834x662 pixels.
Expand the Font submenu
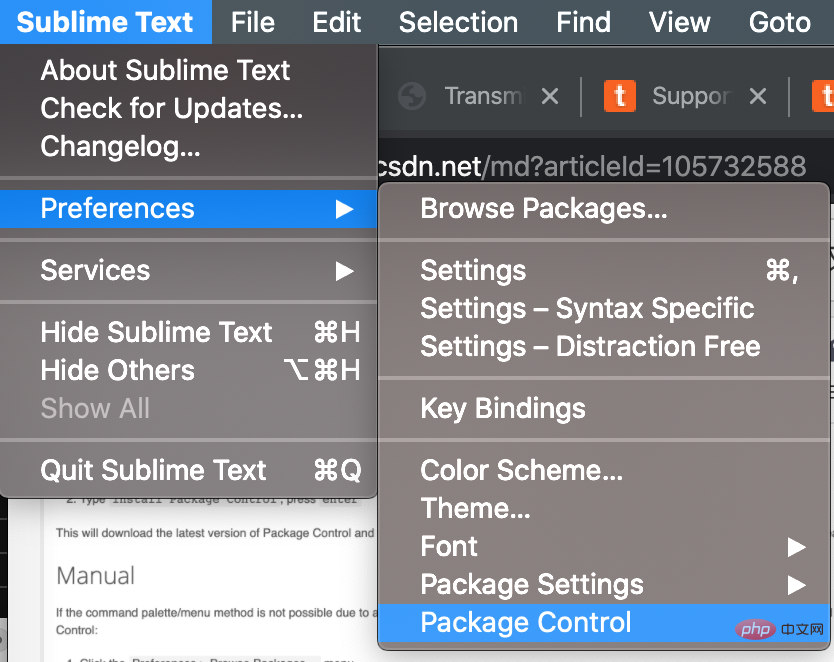[x=604, y=547]
